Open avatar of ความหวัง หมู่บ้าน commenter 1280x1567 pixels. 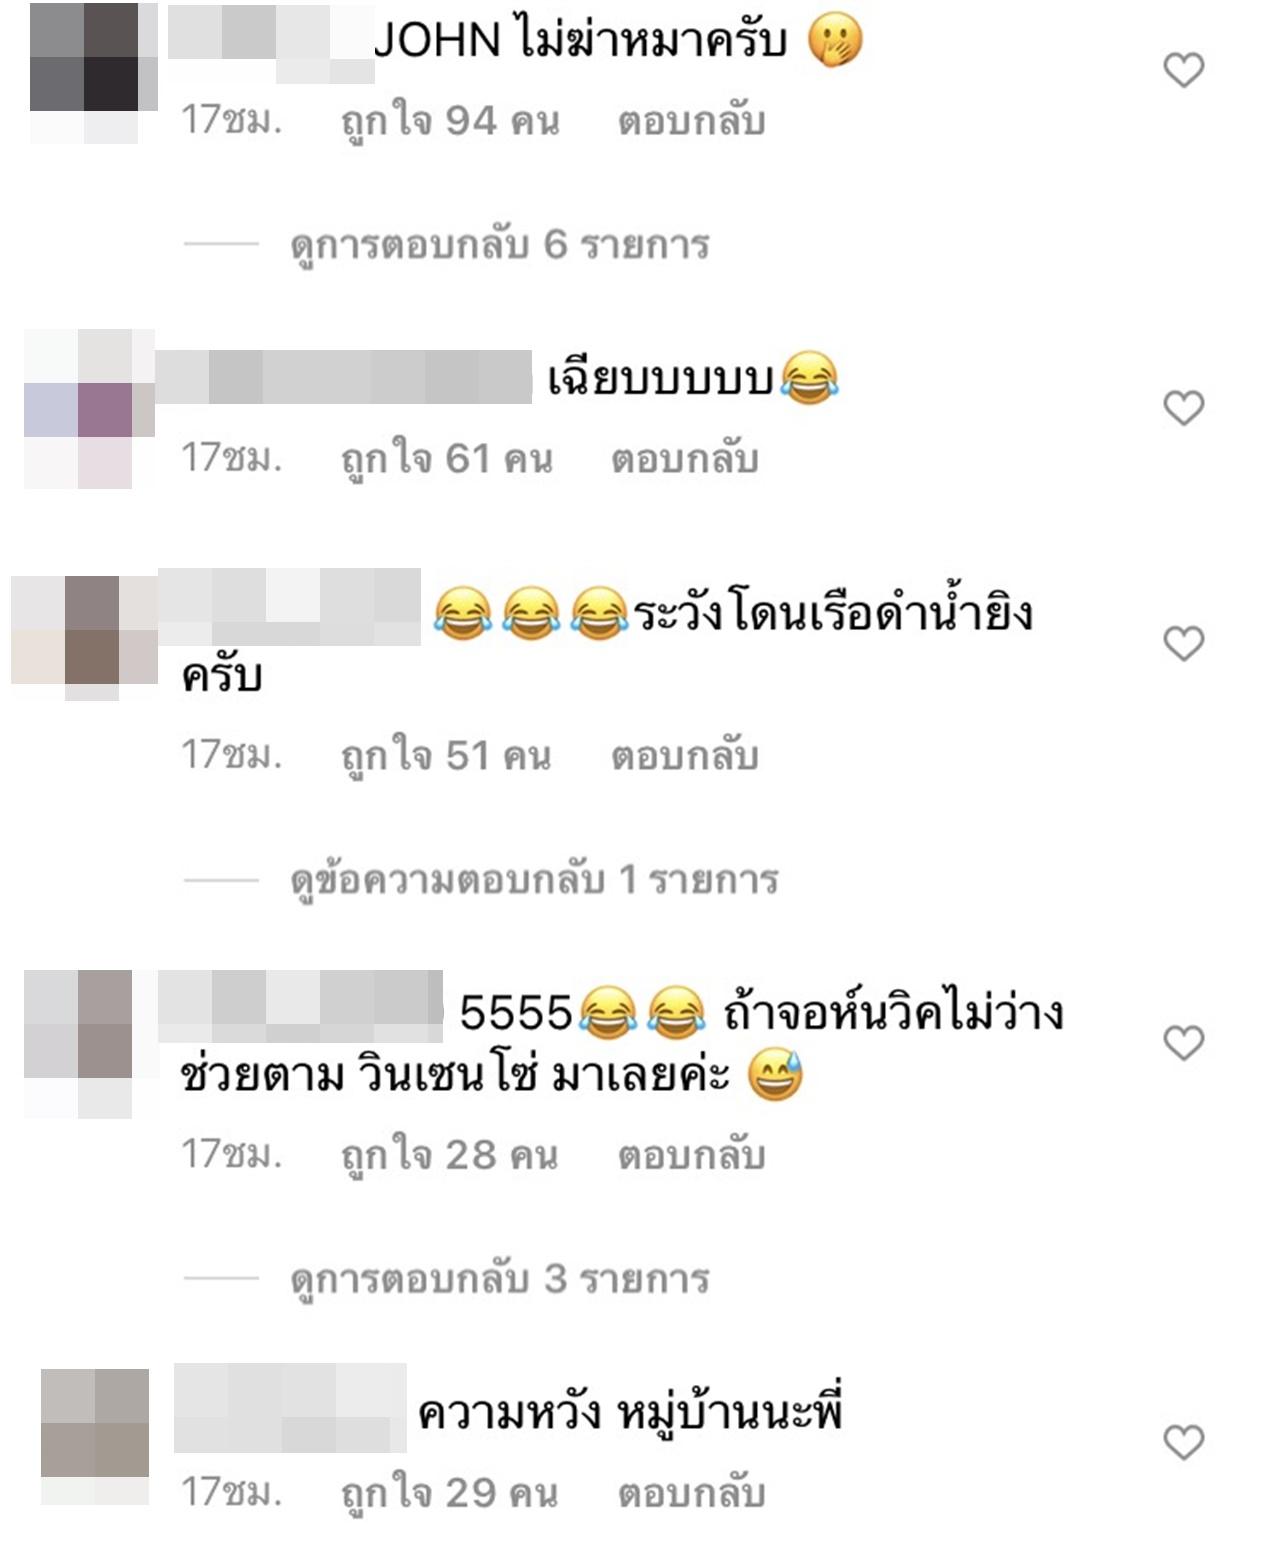(95, 1436)
